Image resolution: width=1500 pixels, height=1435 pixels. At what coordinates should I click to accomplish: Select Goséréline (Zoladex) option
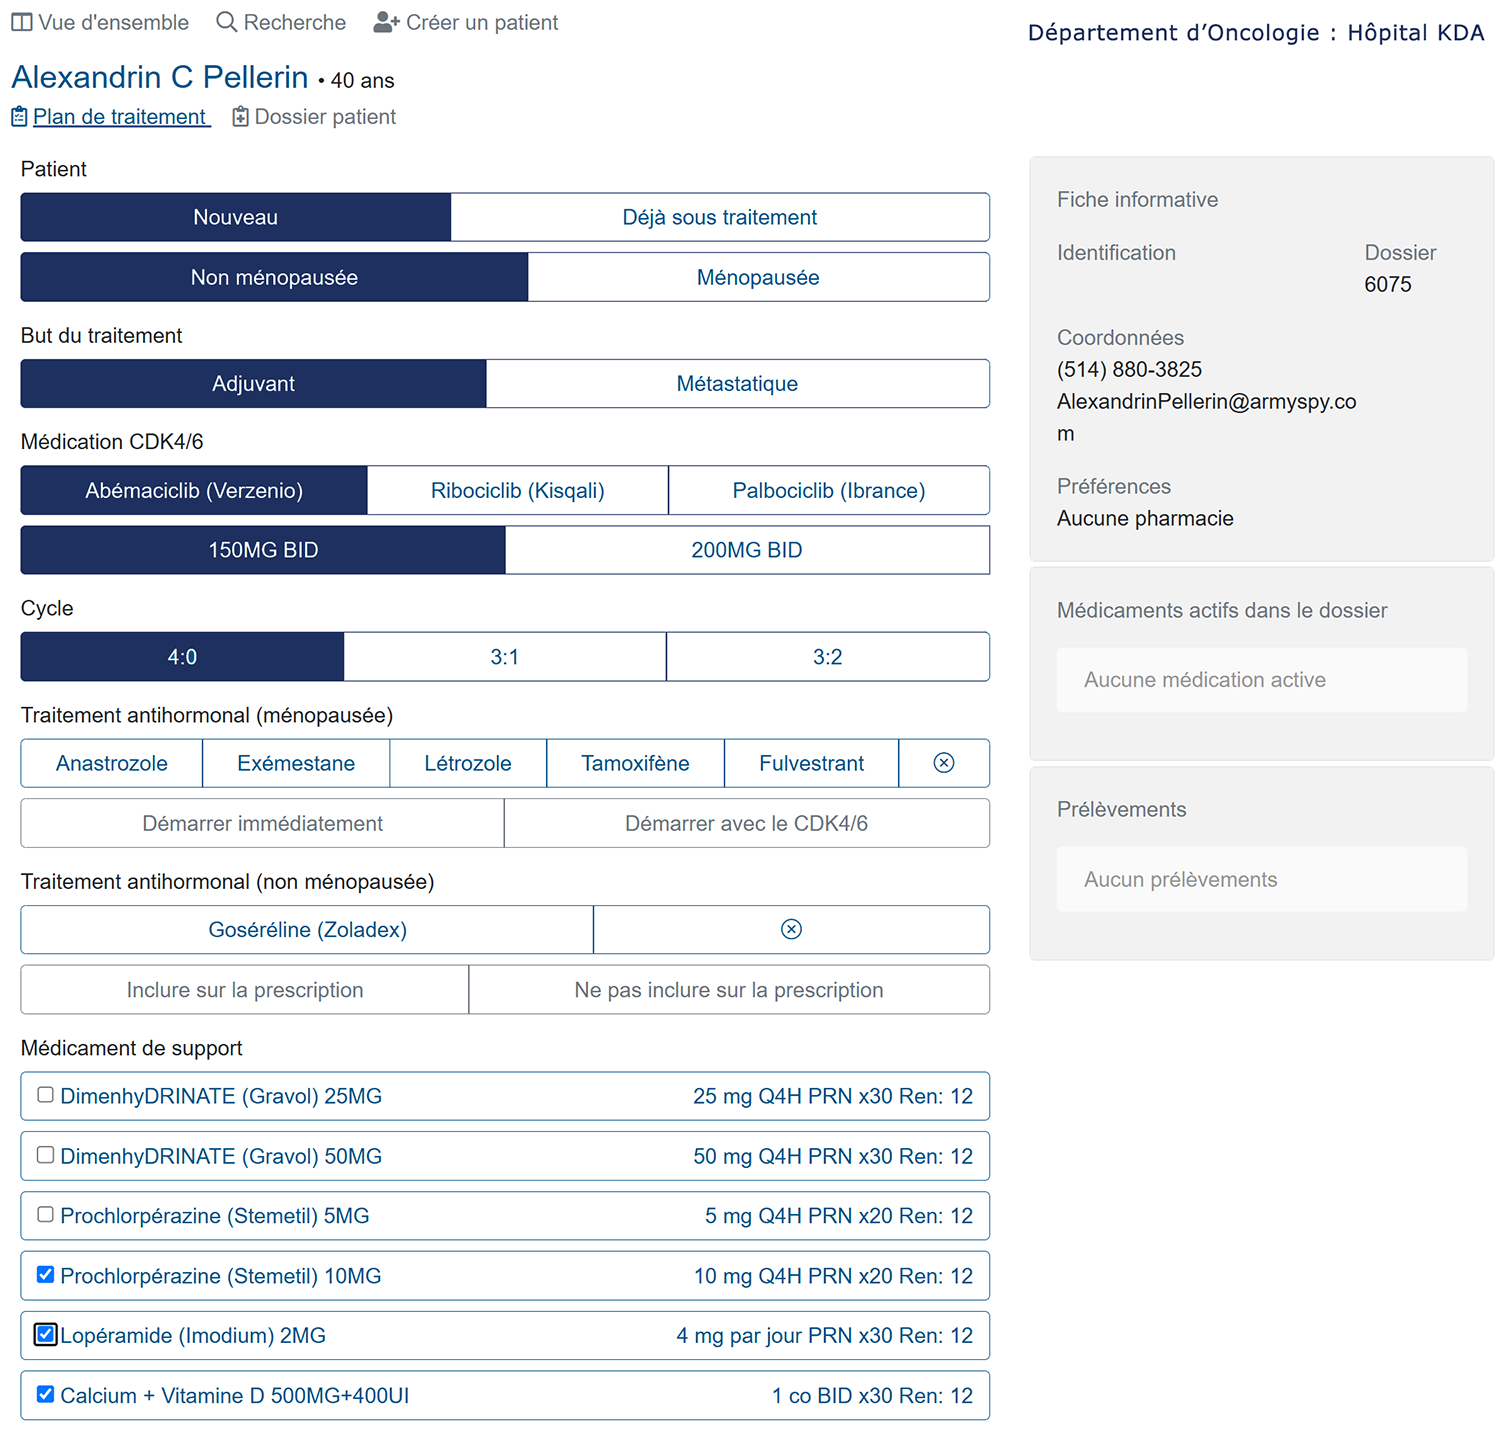pyautogui.click(x=307, y=930)
